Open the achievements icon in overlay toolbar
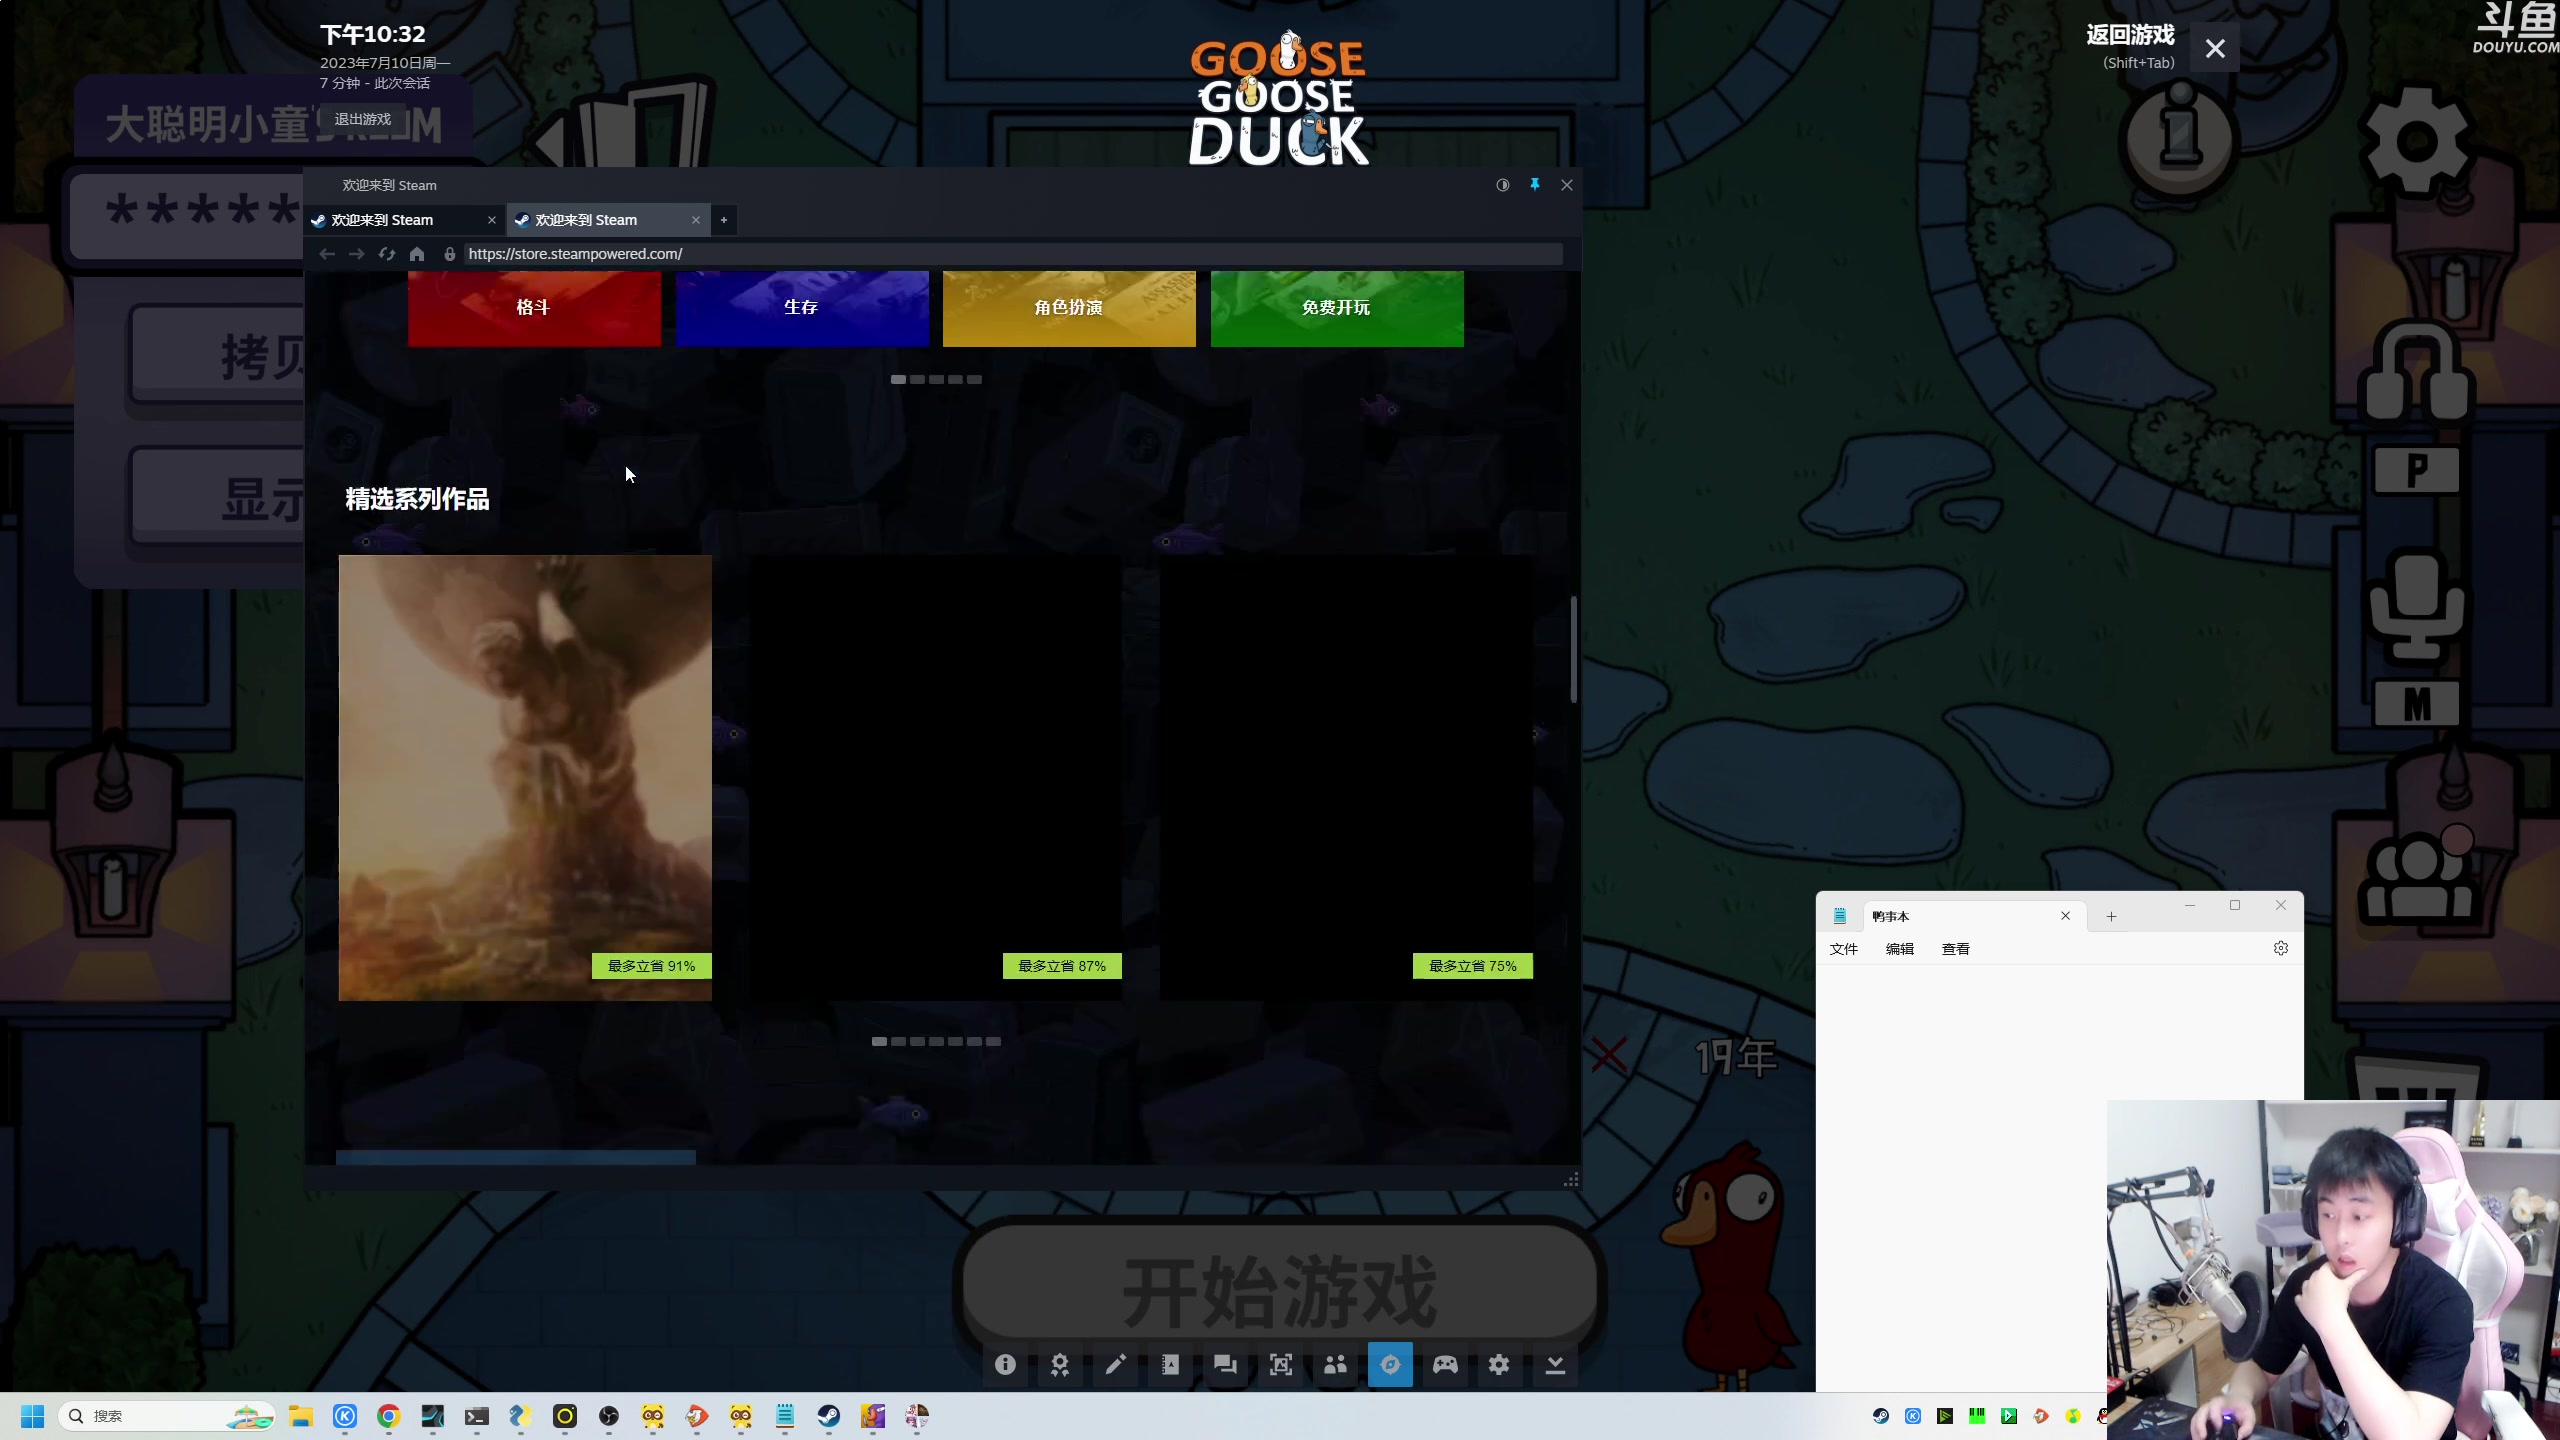Viewport: 2560px width, 1440px height. point(1060,1365)
